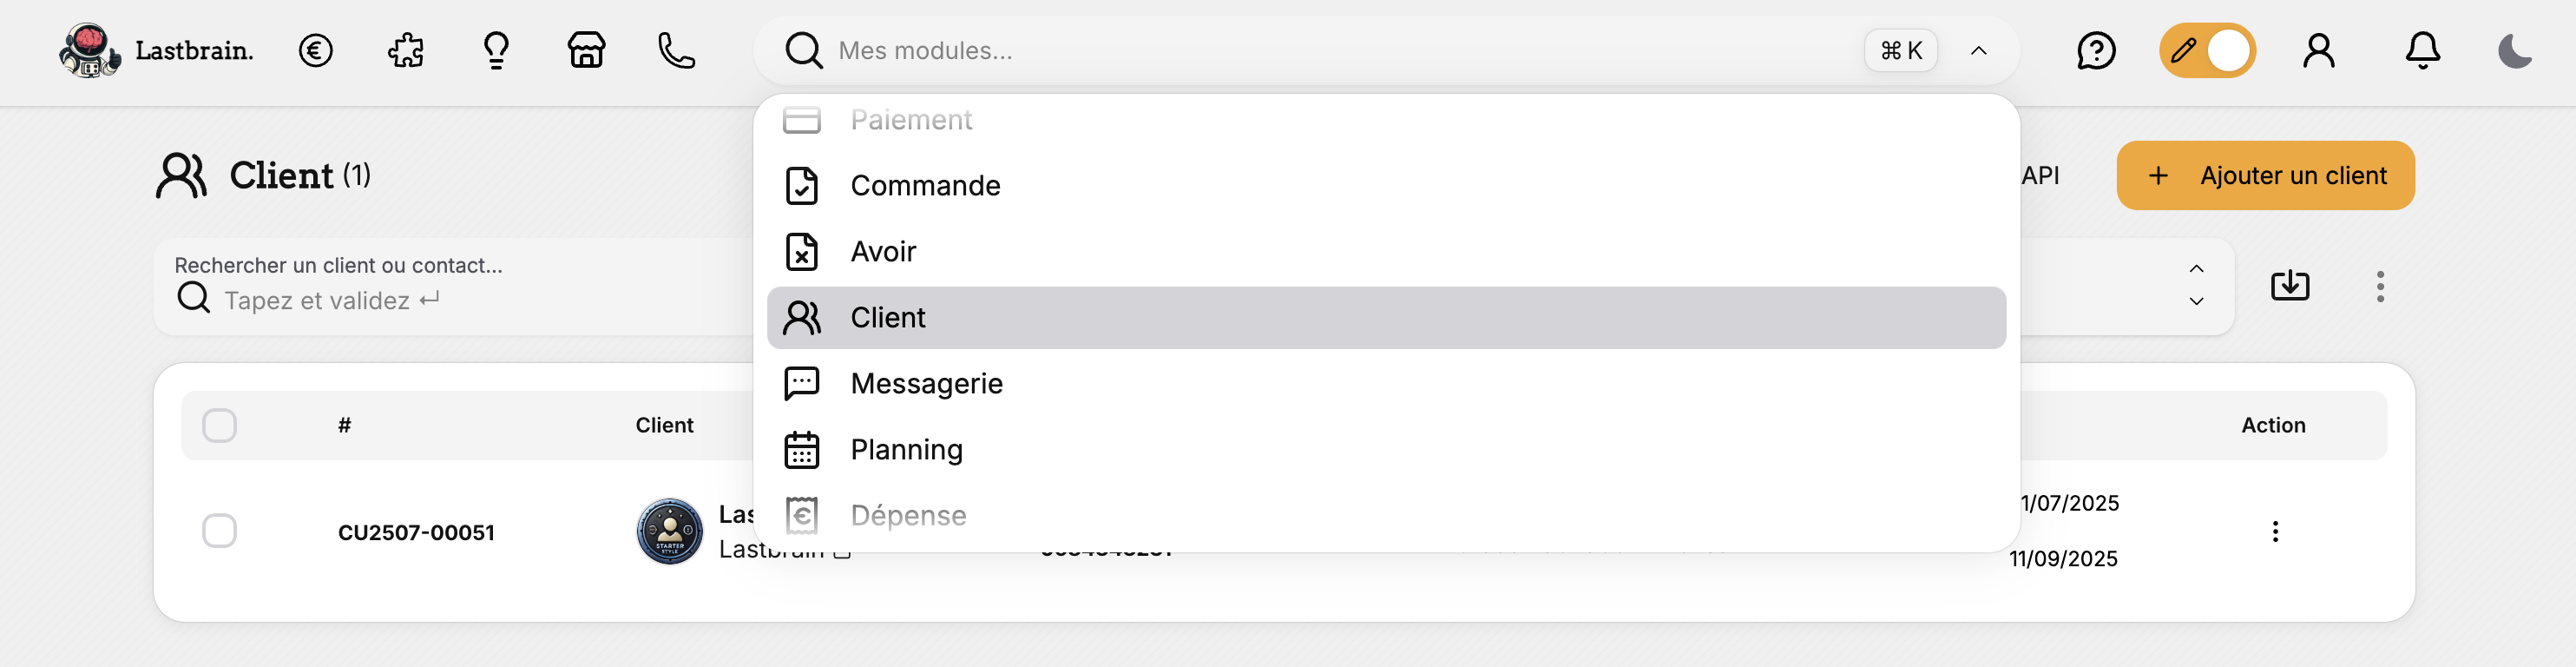Check the select-all checkbox in table header

tap(219, 425)
